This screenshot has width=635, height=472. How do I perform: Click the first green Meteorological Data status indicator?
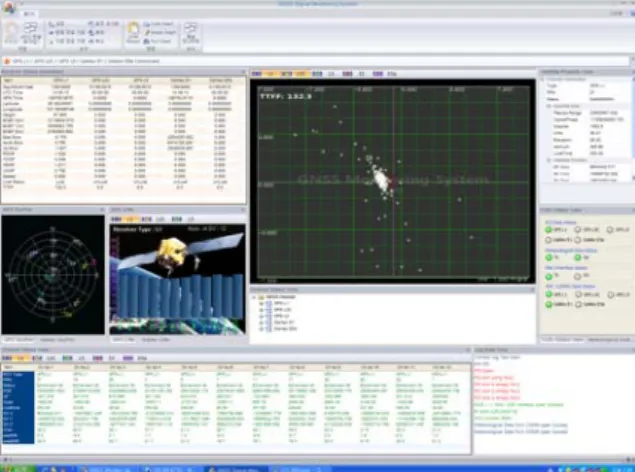[549, 257]
